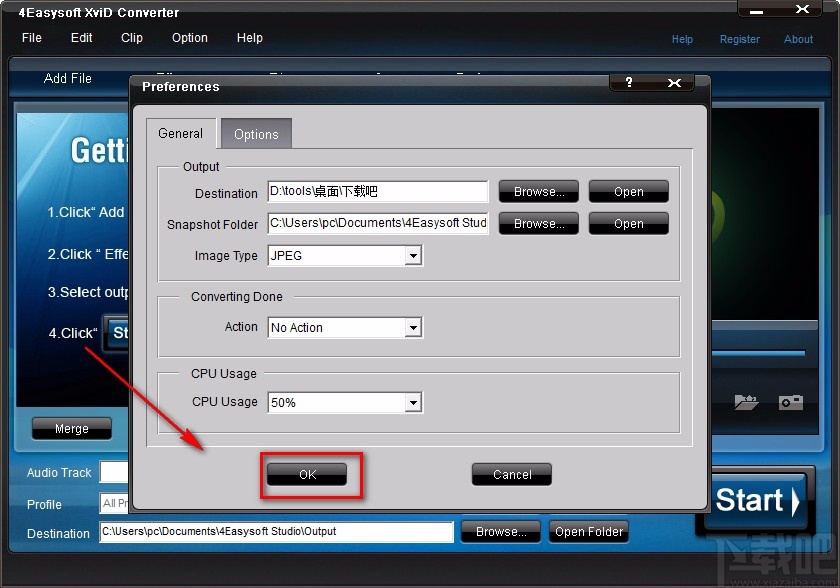Click the question mark help icon on Preferences
This screenshot has height=588, width=840.
(627, 83)
